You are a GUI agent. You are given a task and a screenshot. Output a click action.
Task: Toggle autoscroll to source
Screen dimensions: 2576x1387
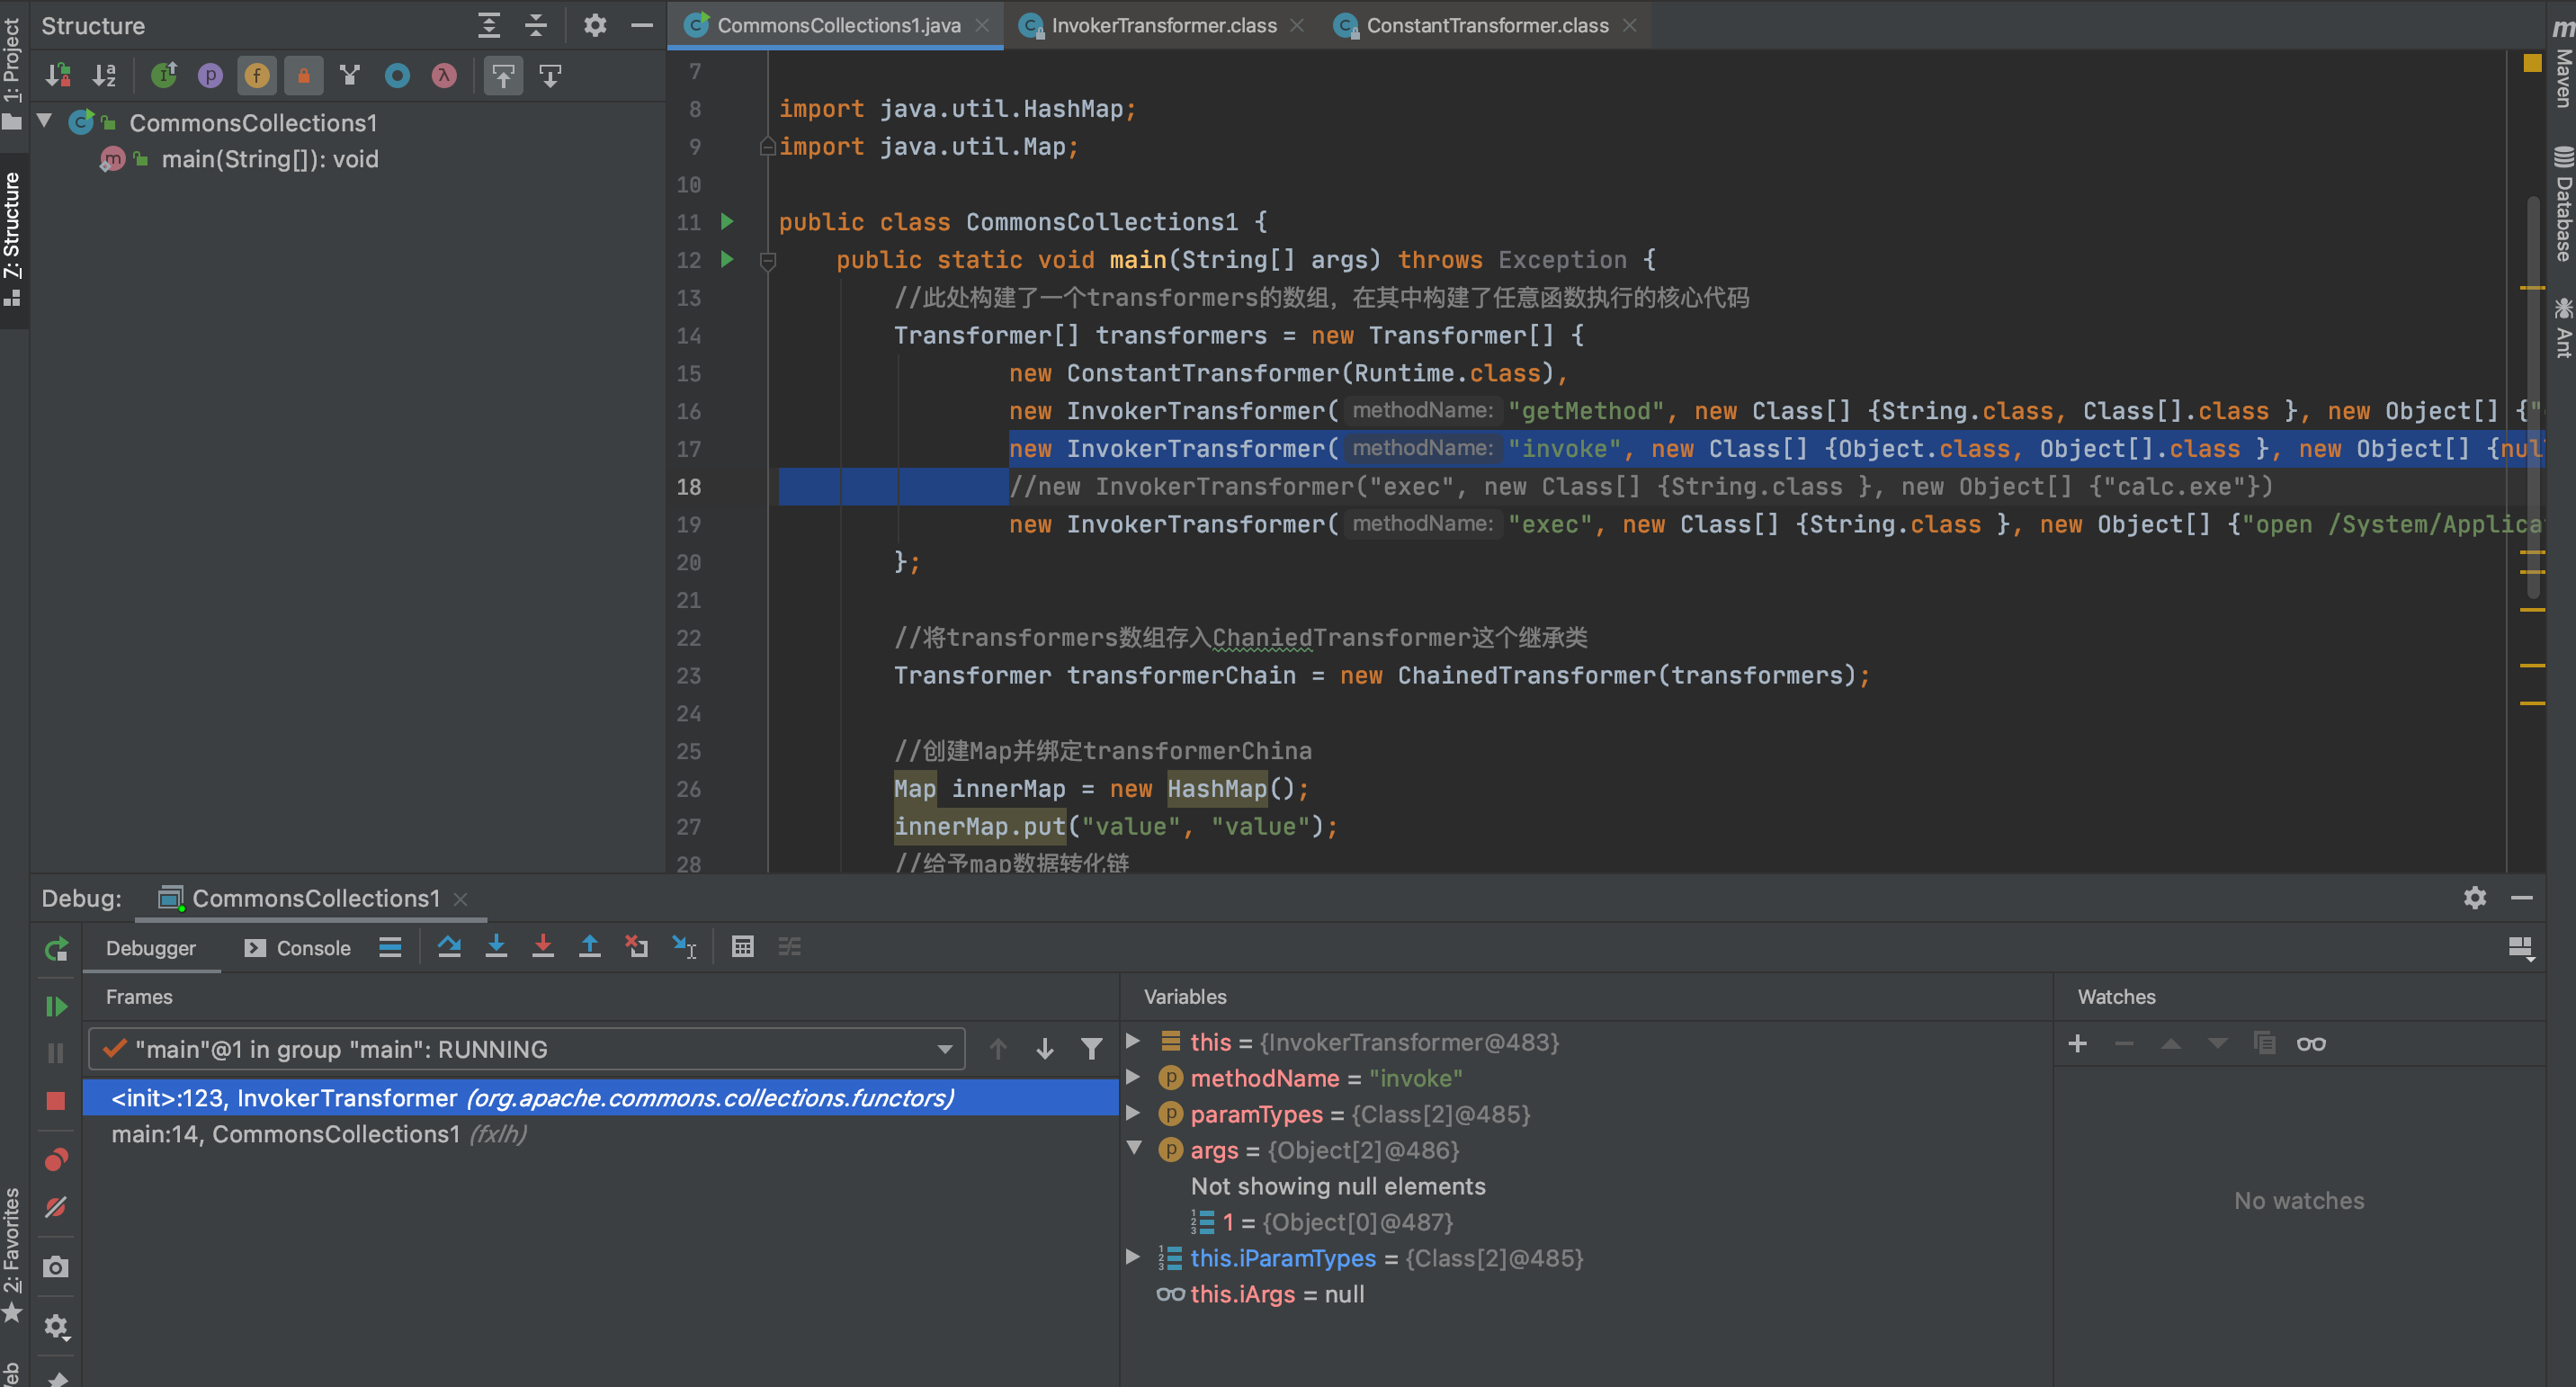[x=503, y=75]
